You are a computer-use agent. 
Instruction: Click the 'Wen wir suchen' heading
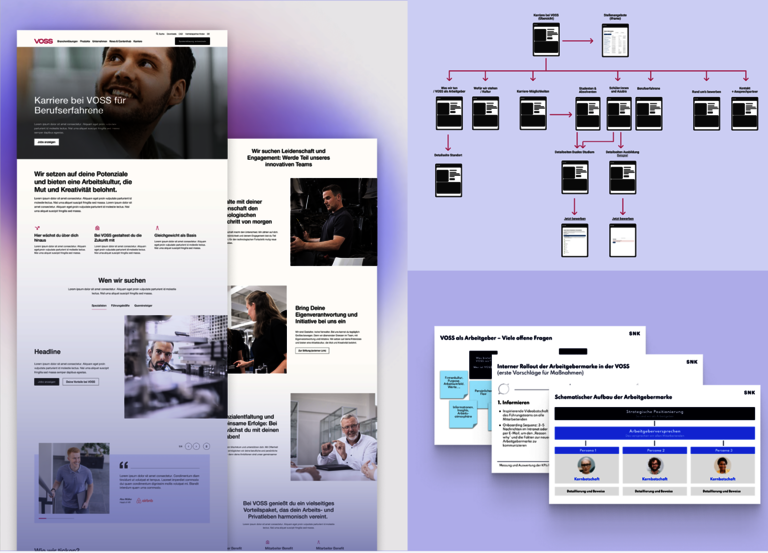(x=122, y=280)
